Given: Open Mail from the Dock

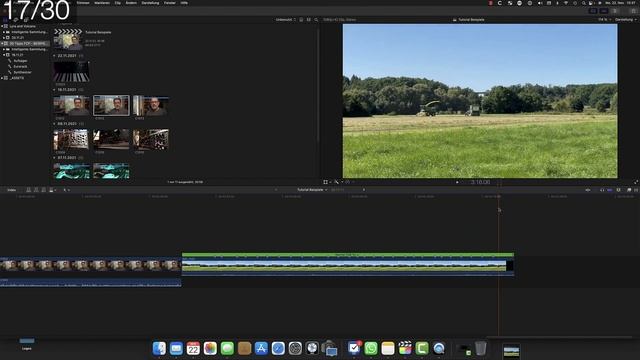Looking at the screenshot, I should (x=176, y=348).
